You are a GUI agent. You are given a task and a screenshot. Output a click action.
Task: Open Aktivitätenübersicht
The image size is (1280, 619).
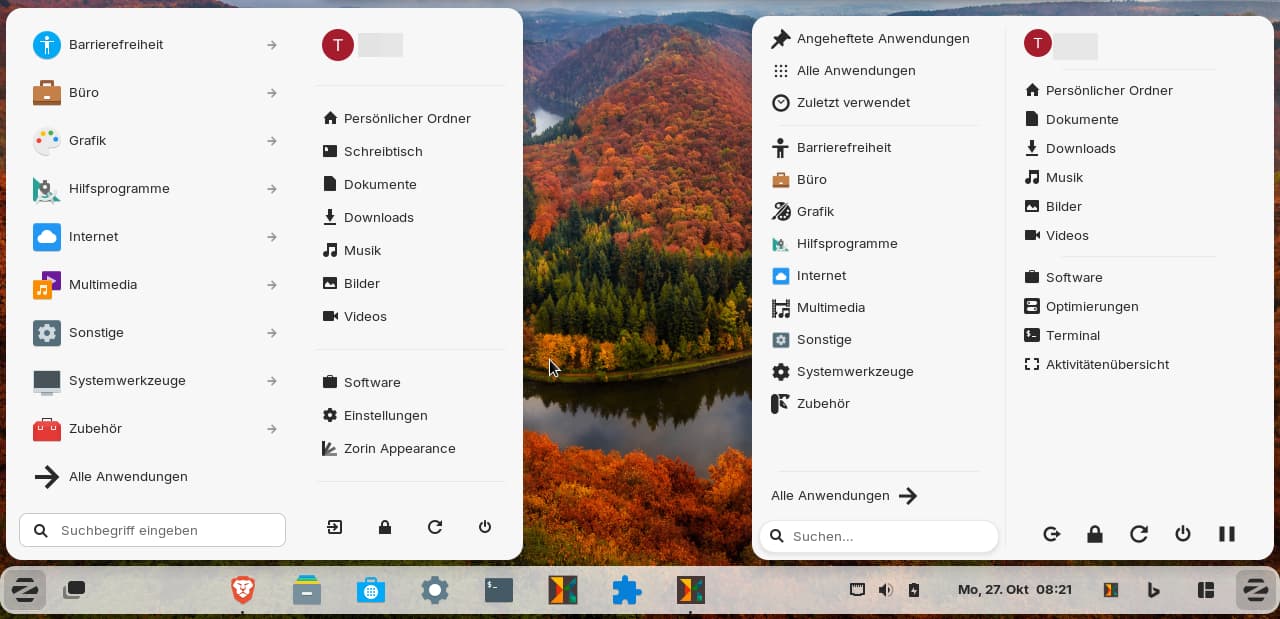[x=1106, y=365]
